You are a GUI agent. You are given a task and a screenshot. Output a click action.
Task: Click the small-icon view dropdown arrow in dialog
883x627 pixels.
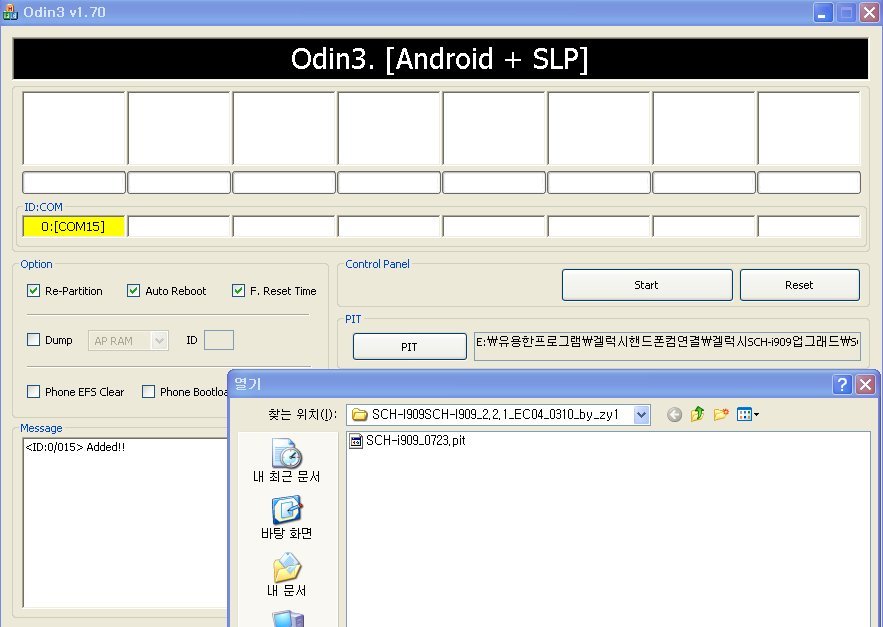tap(756, 415)
